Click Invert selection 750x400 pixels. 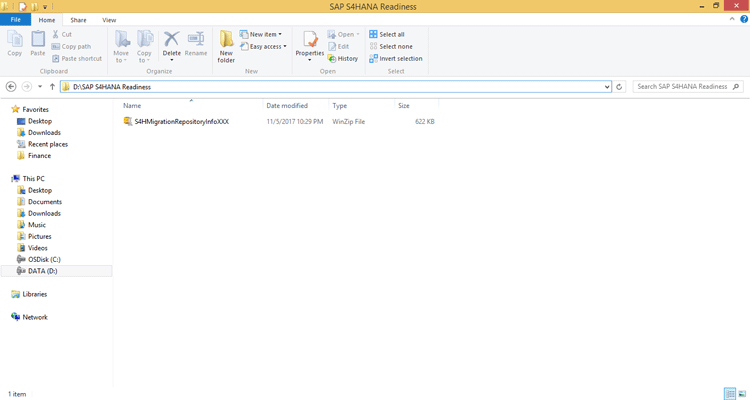click(396, 58)
